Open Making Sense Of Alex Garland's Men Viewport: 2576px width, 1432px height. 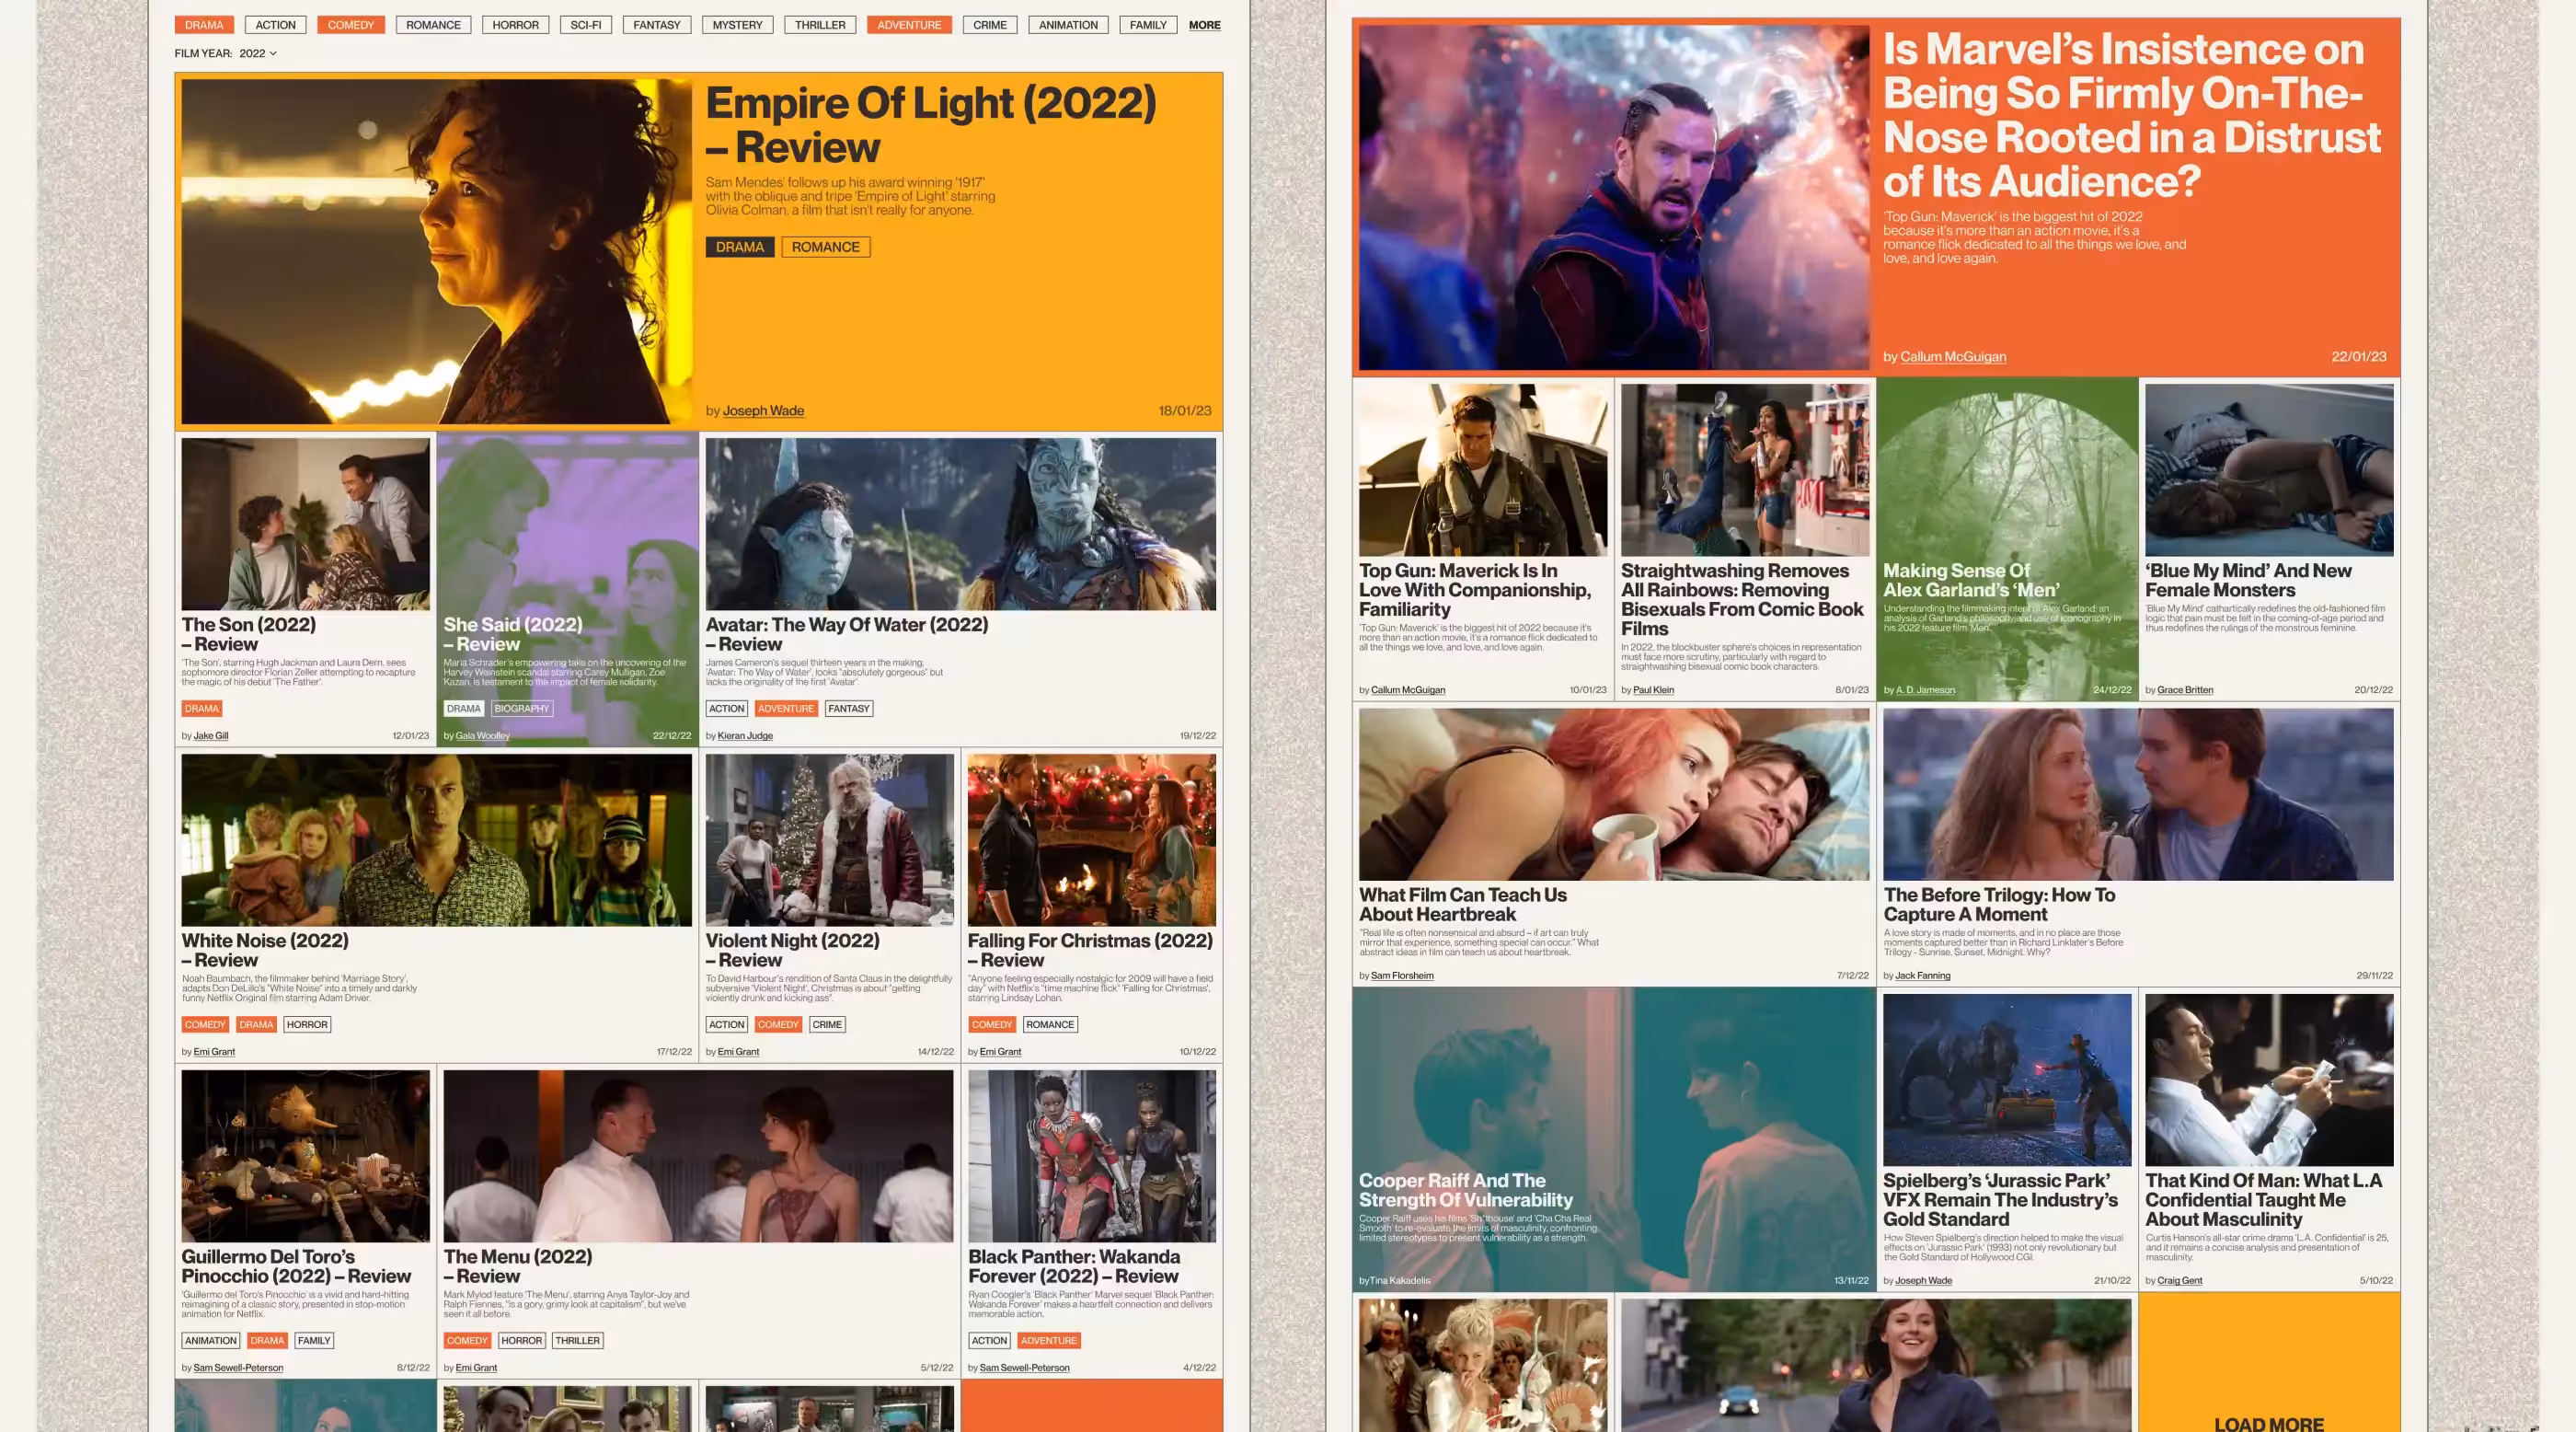coord(1971,580)
